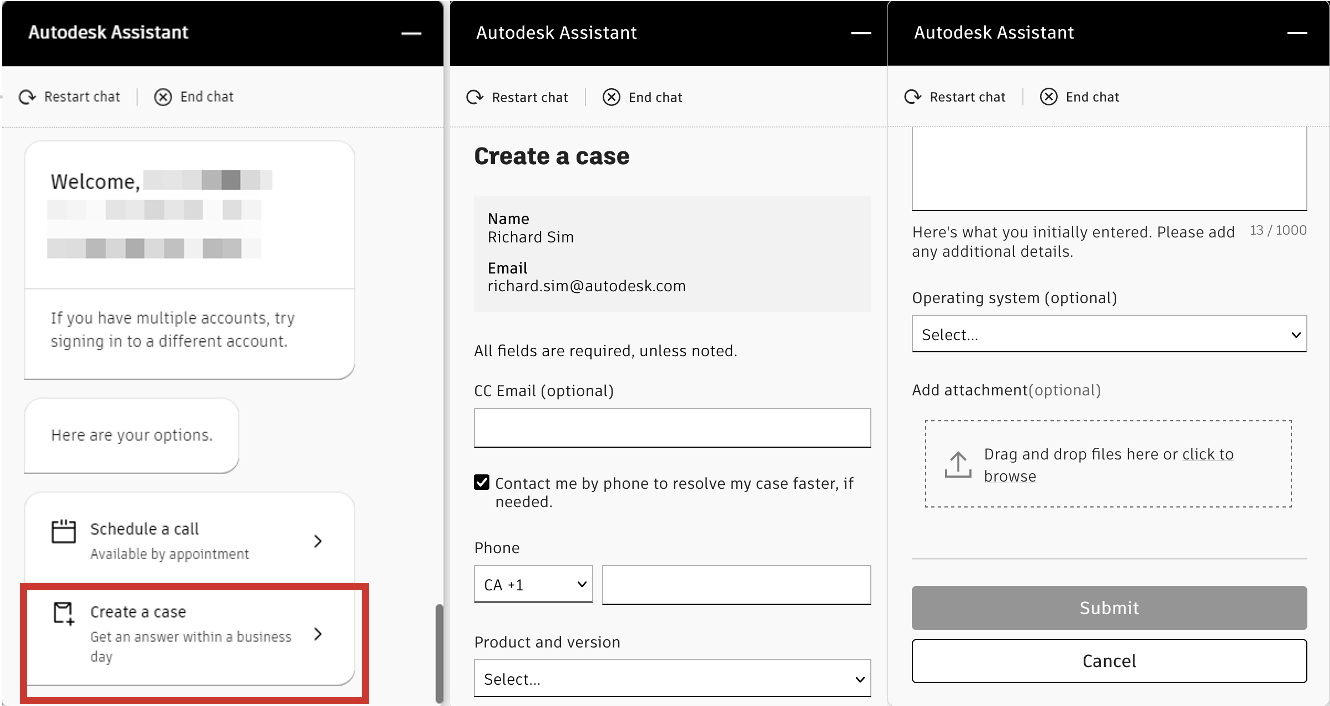Expand the Schedule a call option via its chevron
Screen dimensions: 1330x706
pos(317,540)
